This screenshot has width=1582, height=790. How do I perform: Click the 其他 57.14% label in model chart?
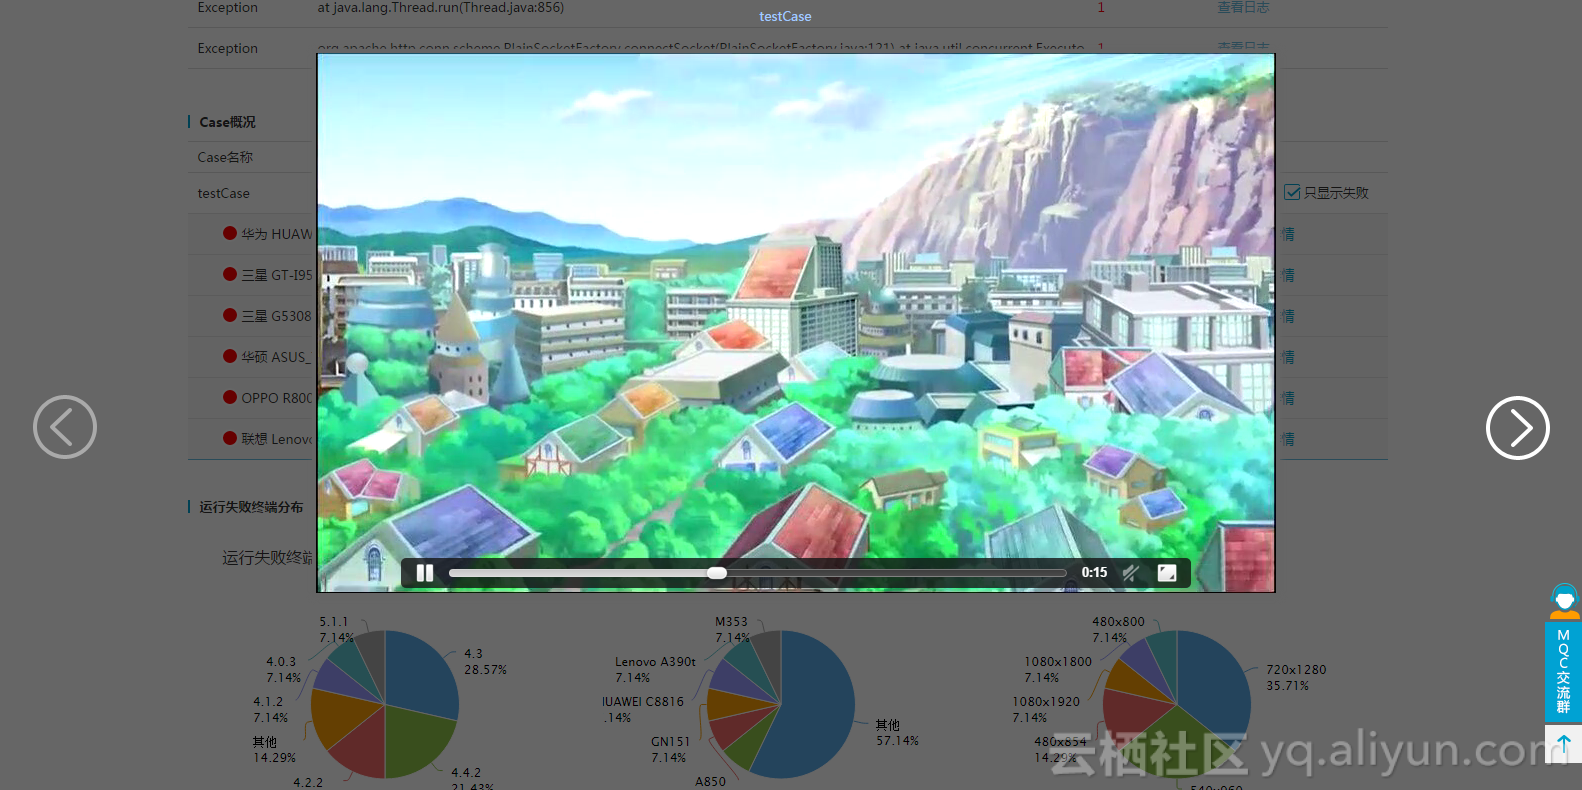[897, 732]
